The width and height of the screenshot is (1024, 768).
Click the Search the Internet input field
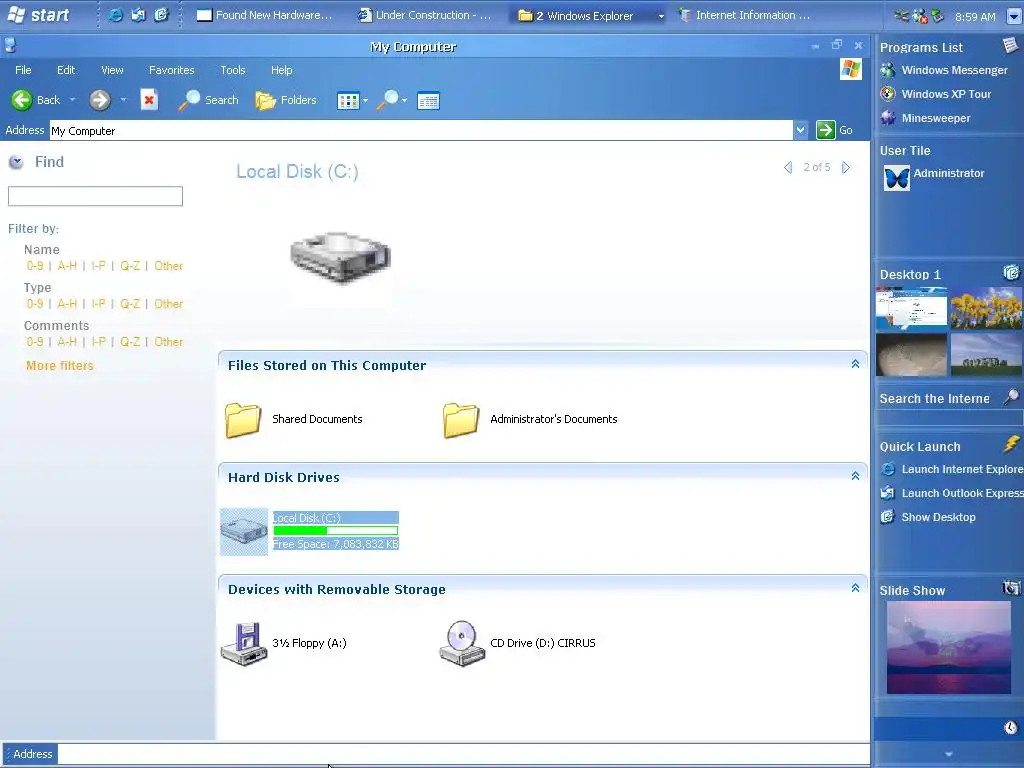(x=948, y=417)
